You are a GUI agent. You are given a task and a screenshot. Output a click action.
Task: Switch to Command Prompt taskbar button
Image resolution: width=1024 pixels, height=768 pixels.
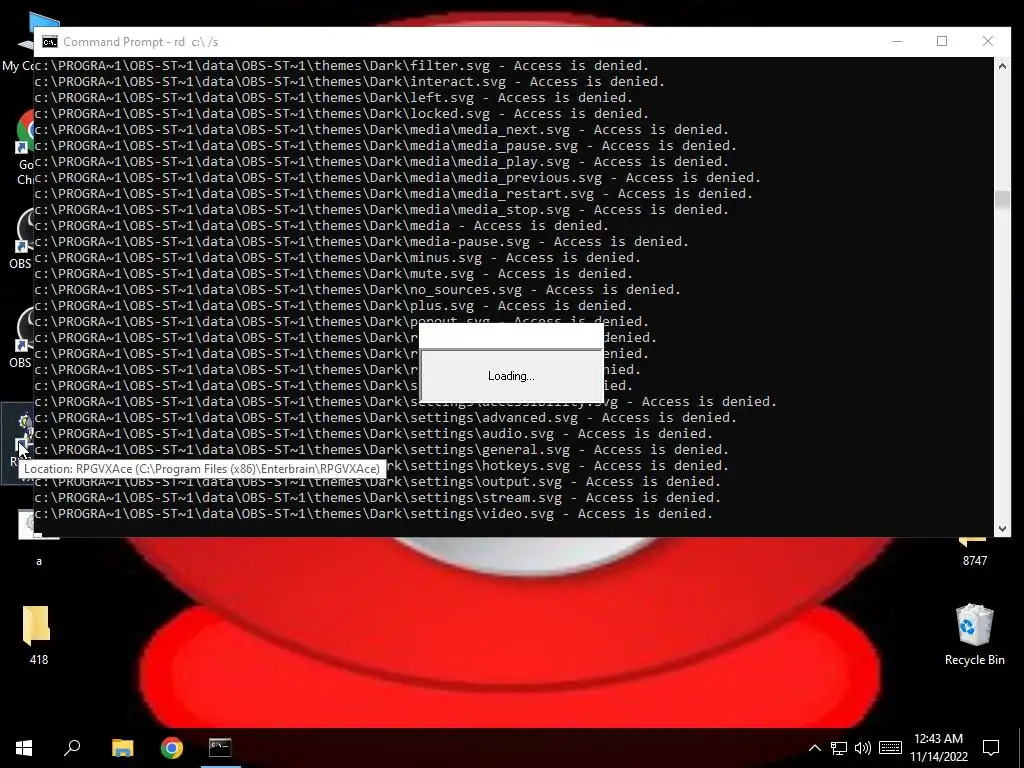[220, 748]
